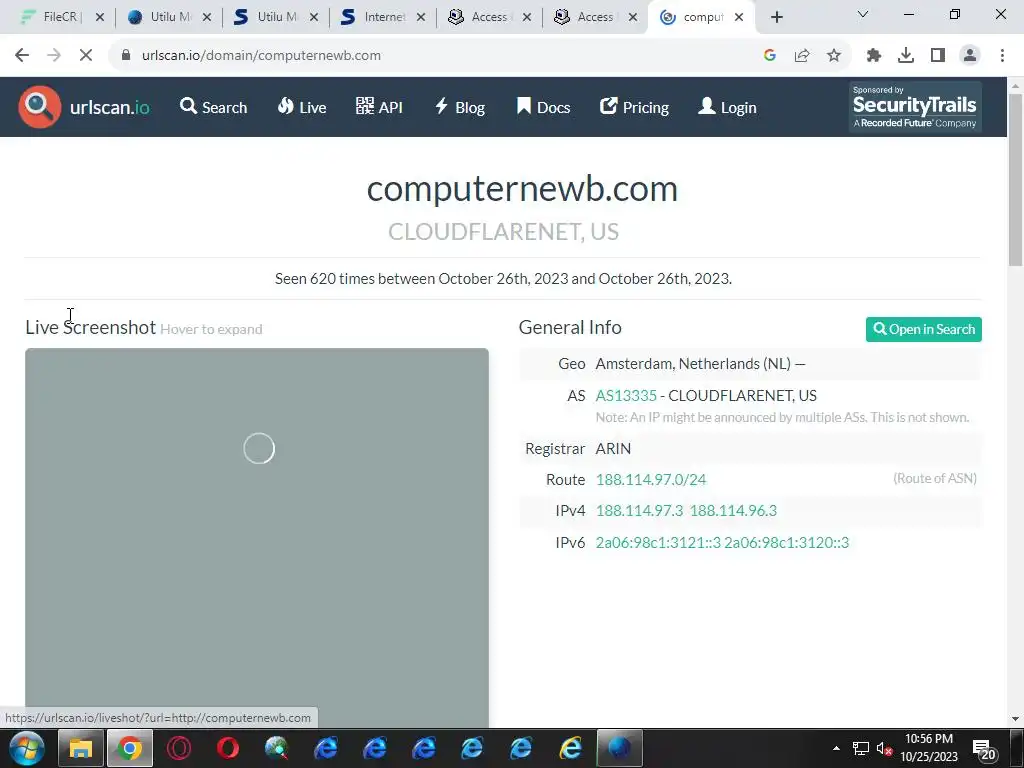Screen dimensions: 1024x768
Task: Go to the Blog page
Action: click(460, 107)
